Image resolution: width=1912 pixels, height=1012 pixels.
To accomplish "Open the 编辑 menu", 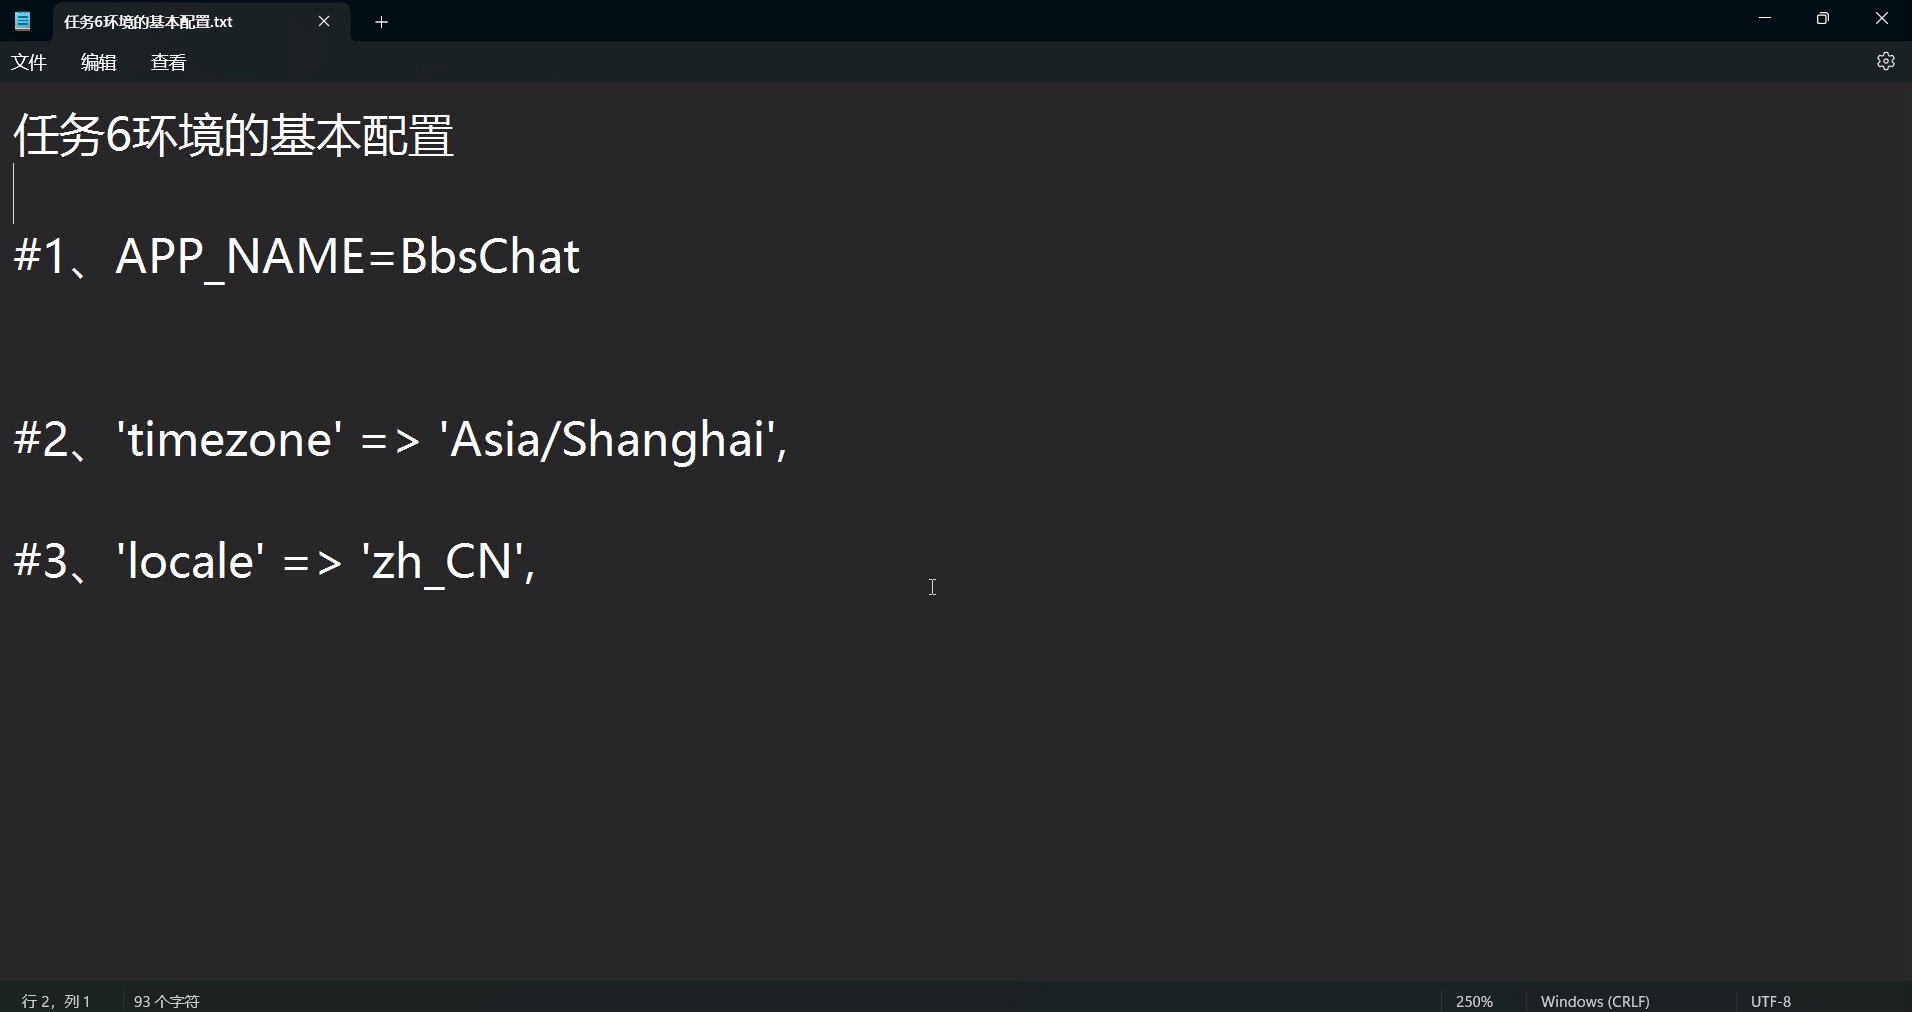I will 97,62.
